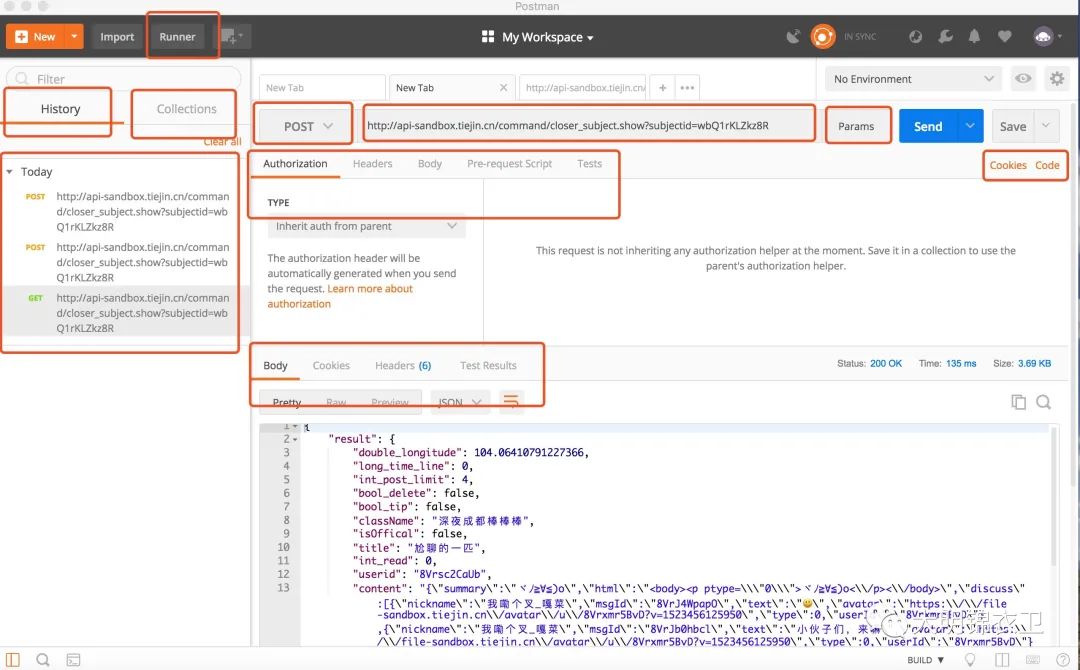1080x670 pixels.
Task: Open the New button dropdown arrow
Action: [x=74, y=36]
